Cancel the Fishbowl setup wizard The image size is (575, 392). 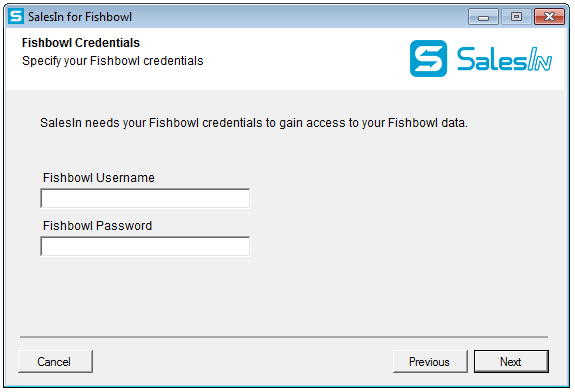point(55,362)
